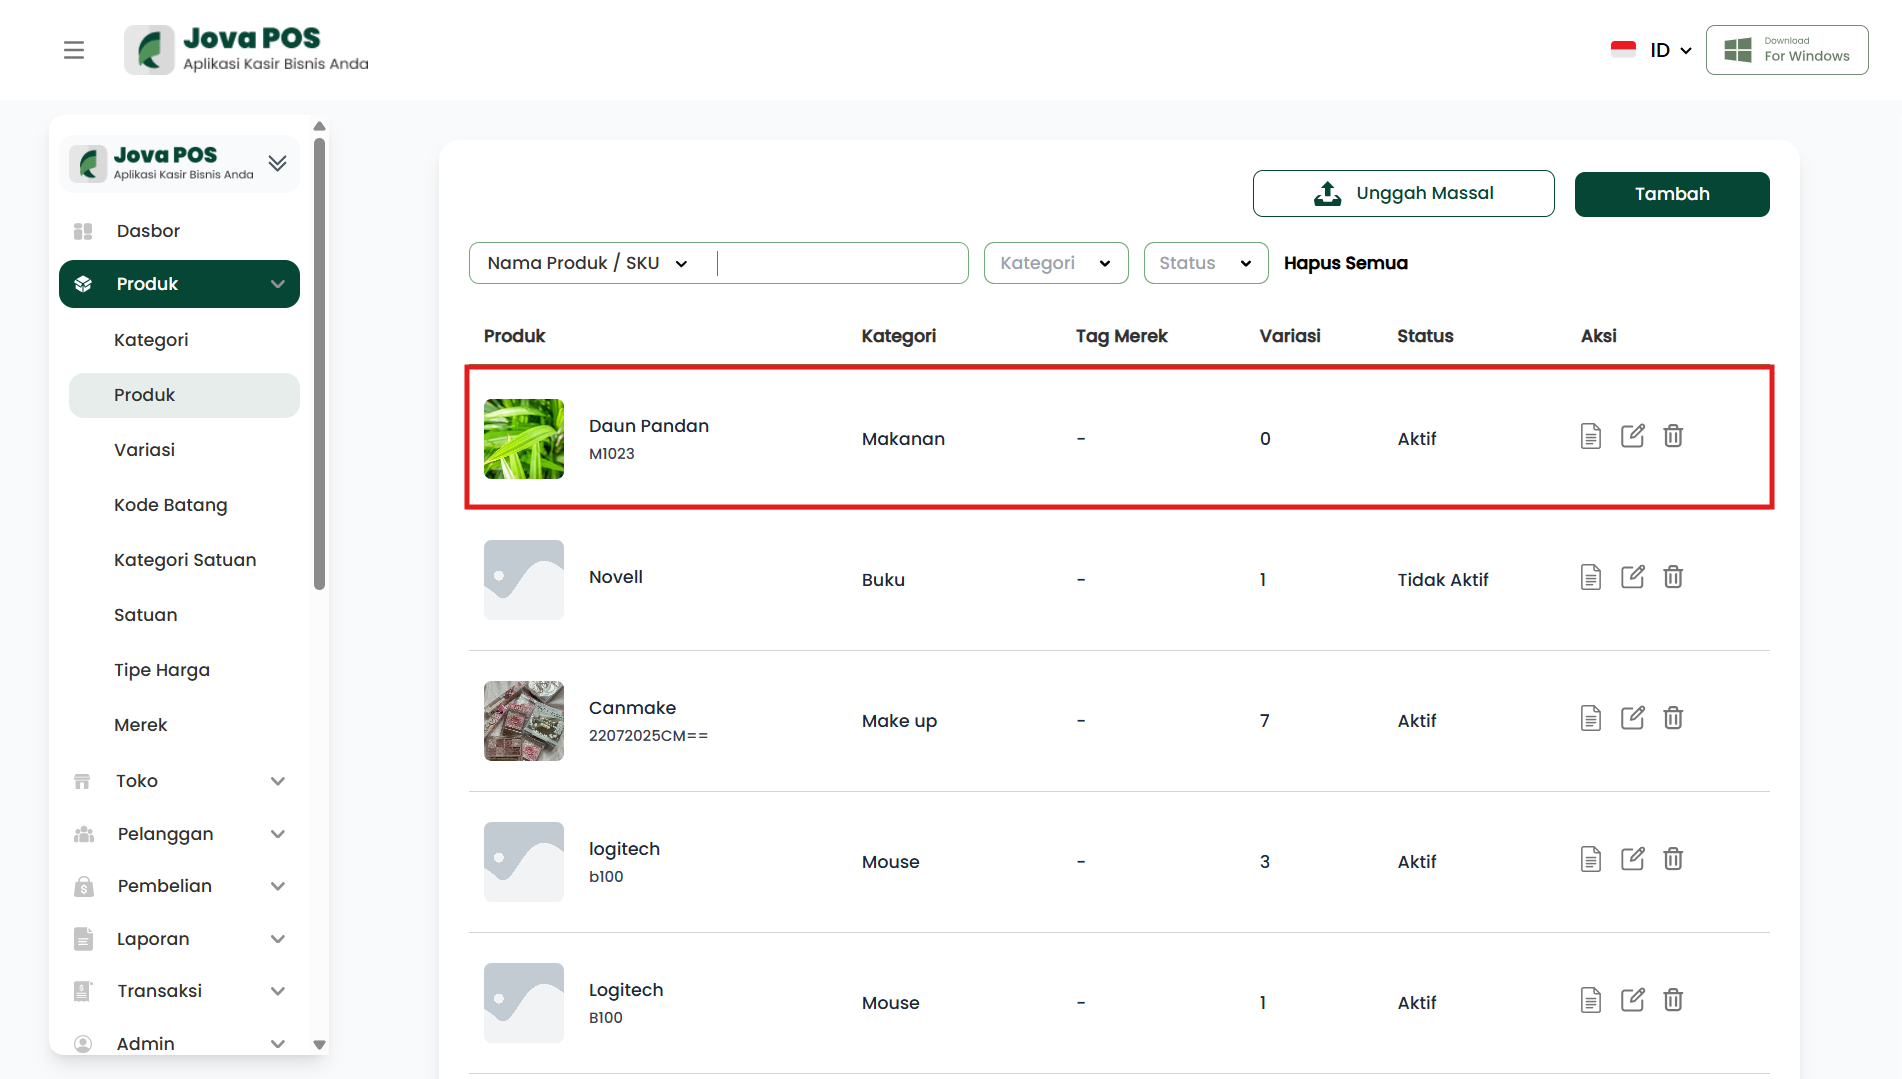Screen dimensions: 1902x1079
Task: Edit the Logitech B100 product
Action: point(1632,1001)
